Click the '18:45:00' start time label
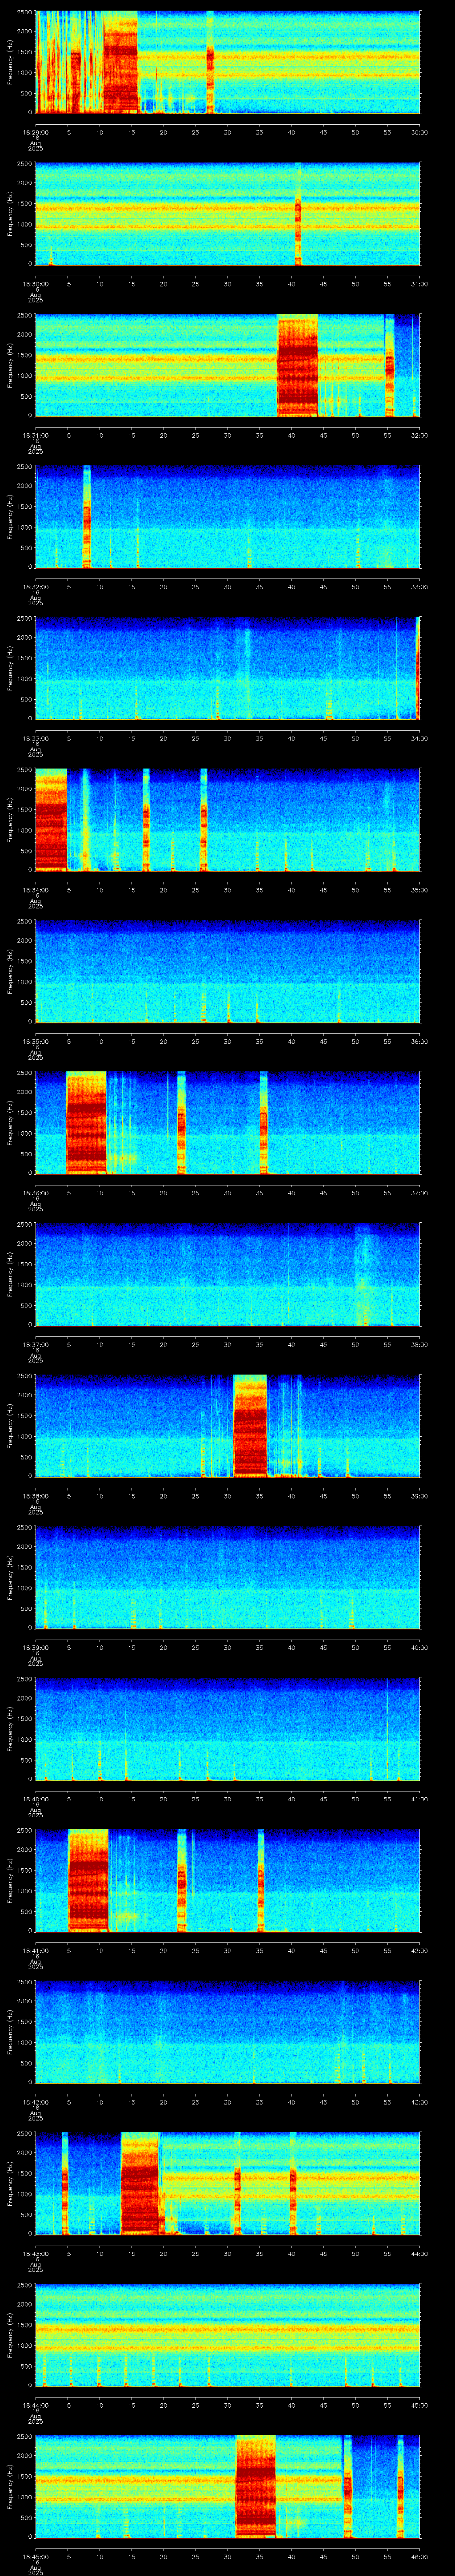This screenshot has width=455, height=2576. [x=35, y=2557]
